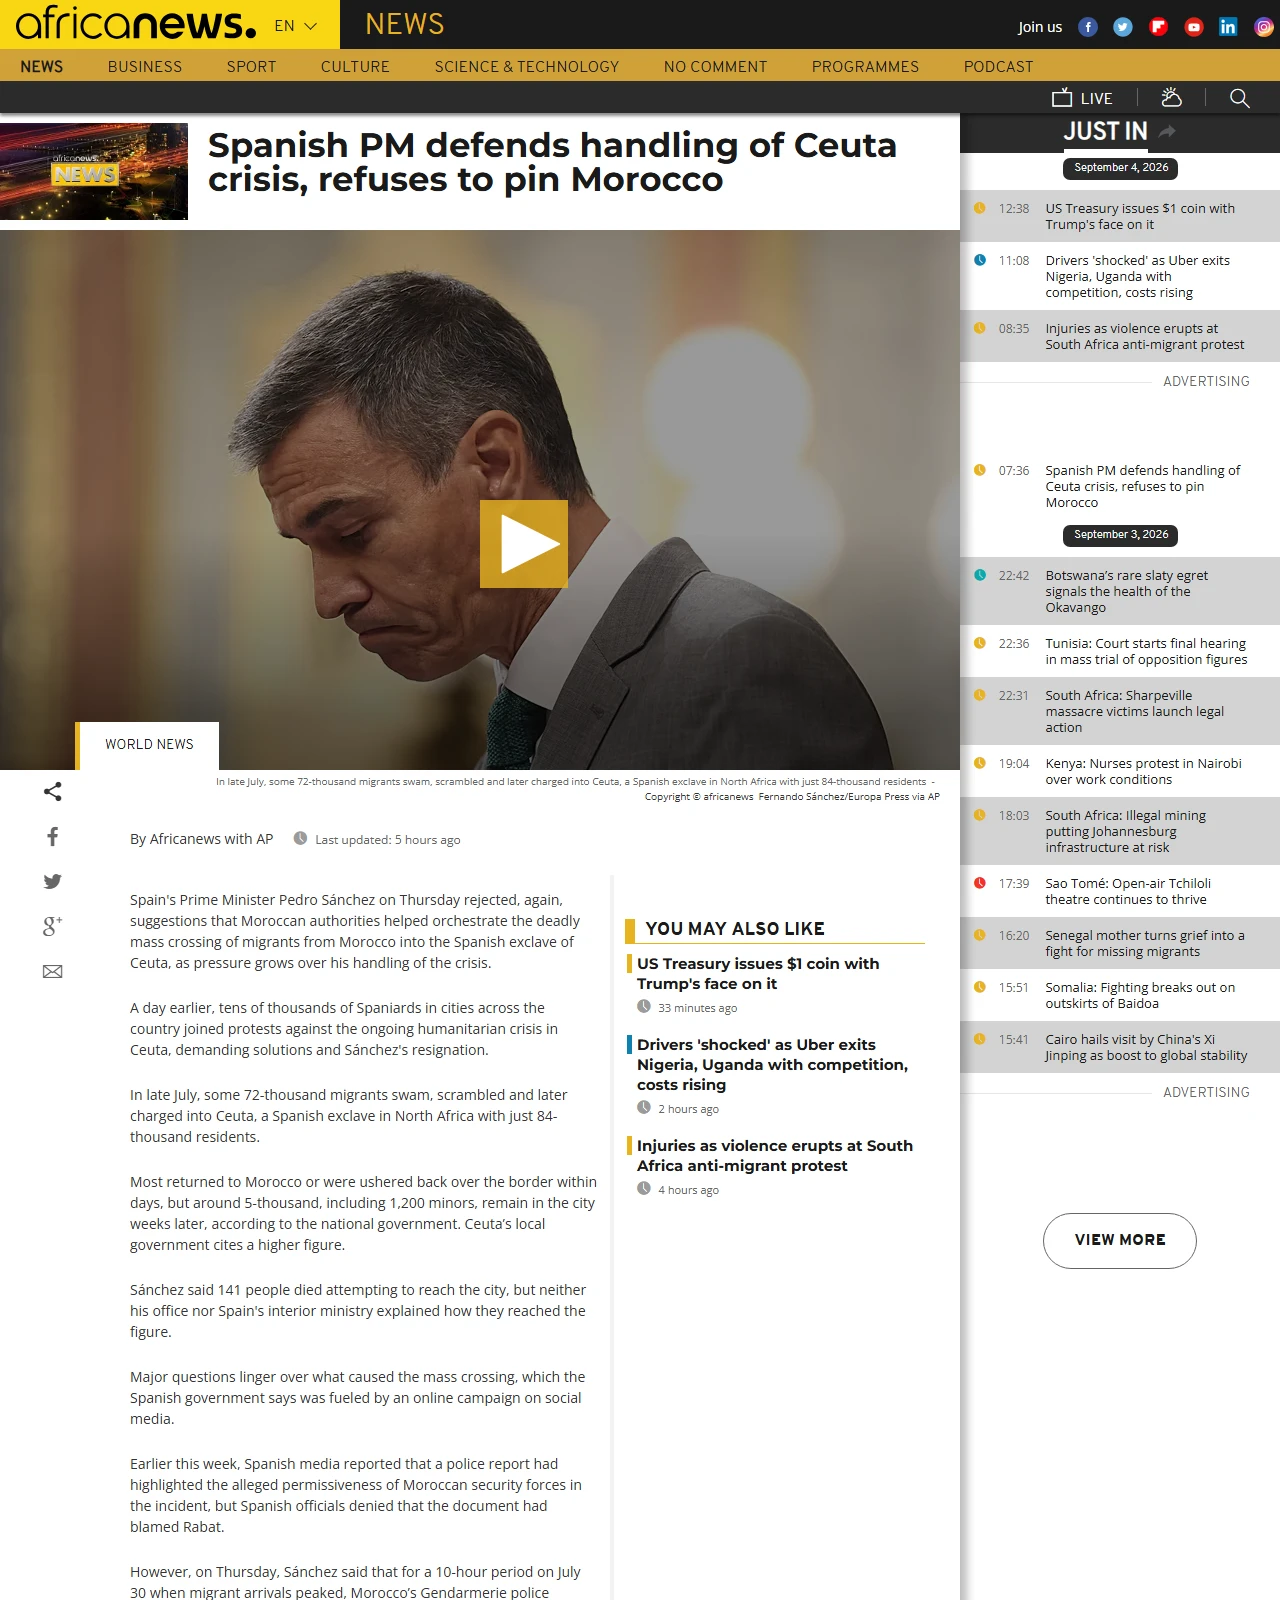The image size is (1280, 1600).
Task: Watch LIVE TV from the toolbar
Action: [1082, 98]
